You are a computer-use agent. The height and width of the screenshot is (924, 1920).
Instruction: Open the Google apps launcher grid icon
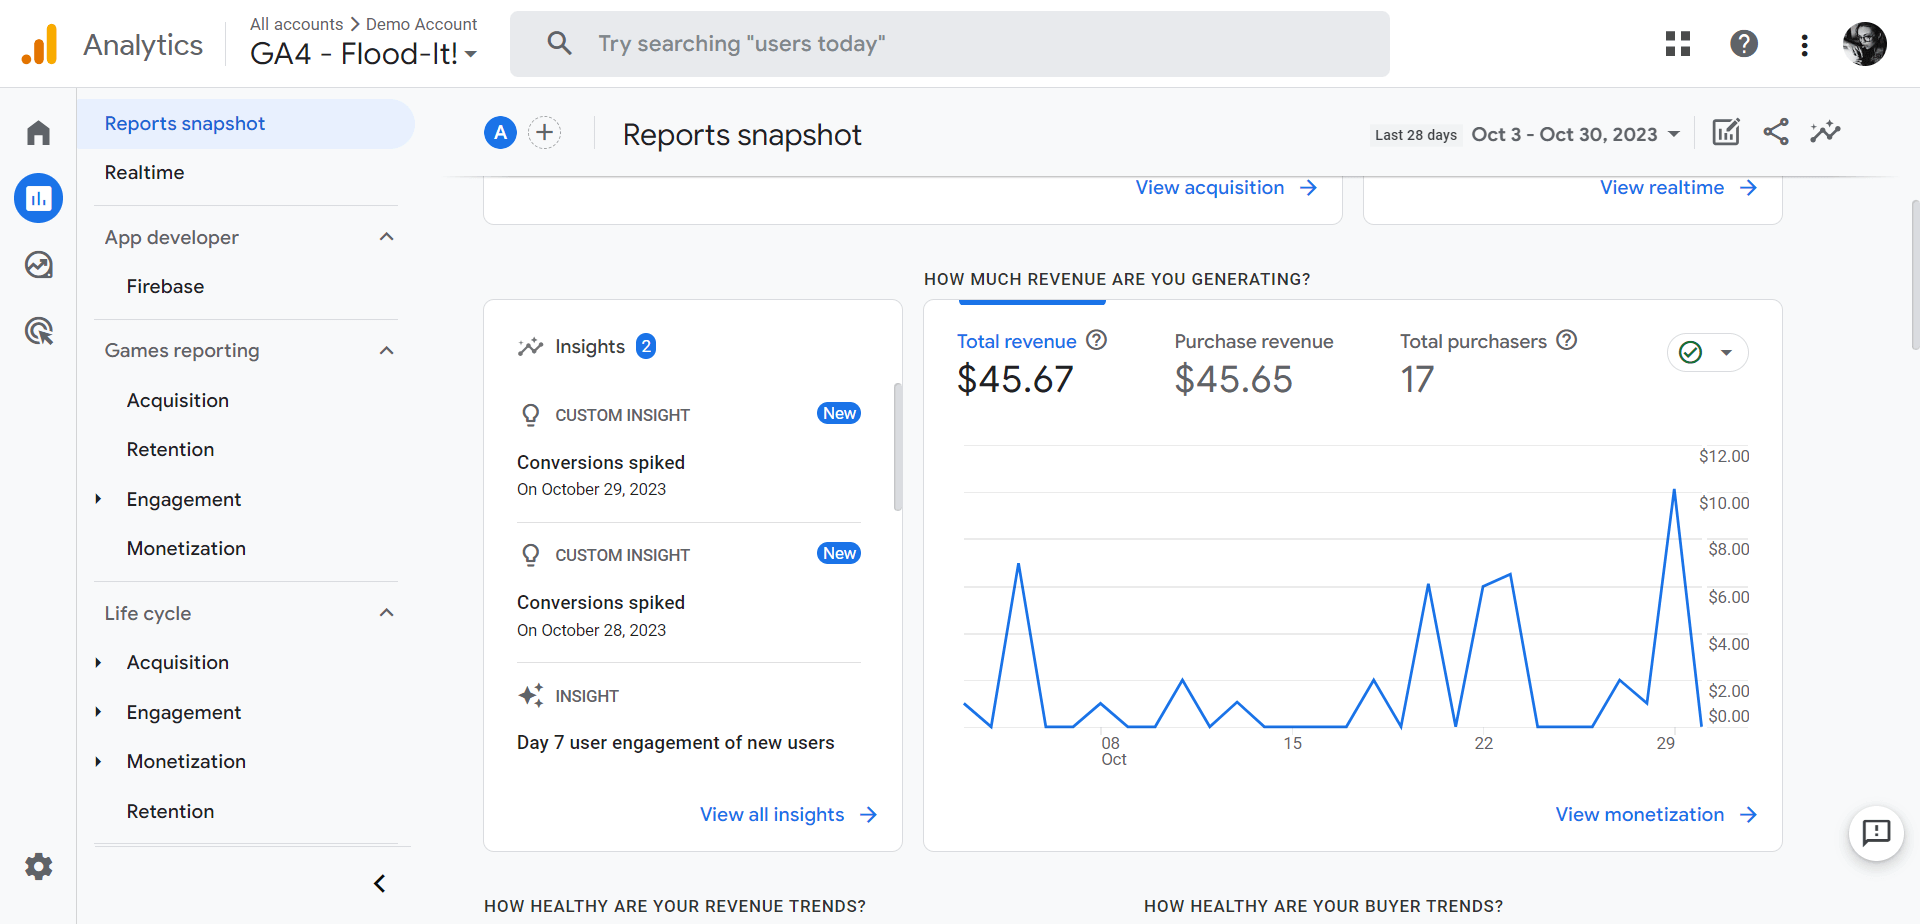pyautogui.click(x=1678, y=44)
